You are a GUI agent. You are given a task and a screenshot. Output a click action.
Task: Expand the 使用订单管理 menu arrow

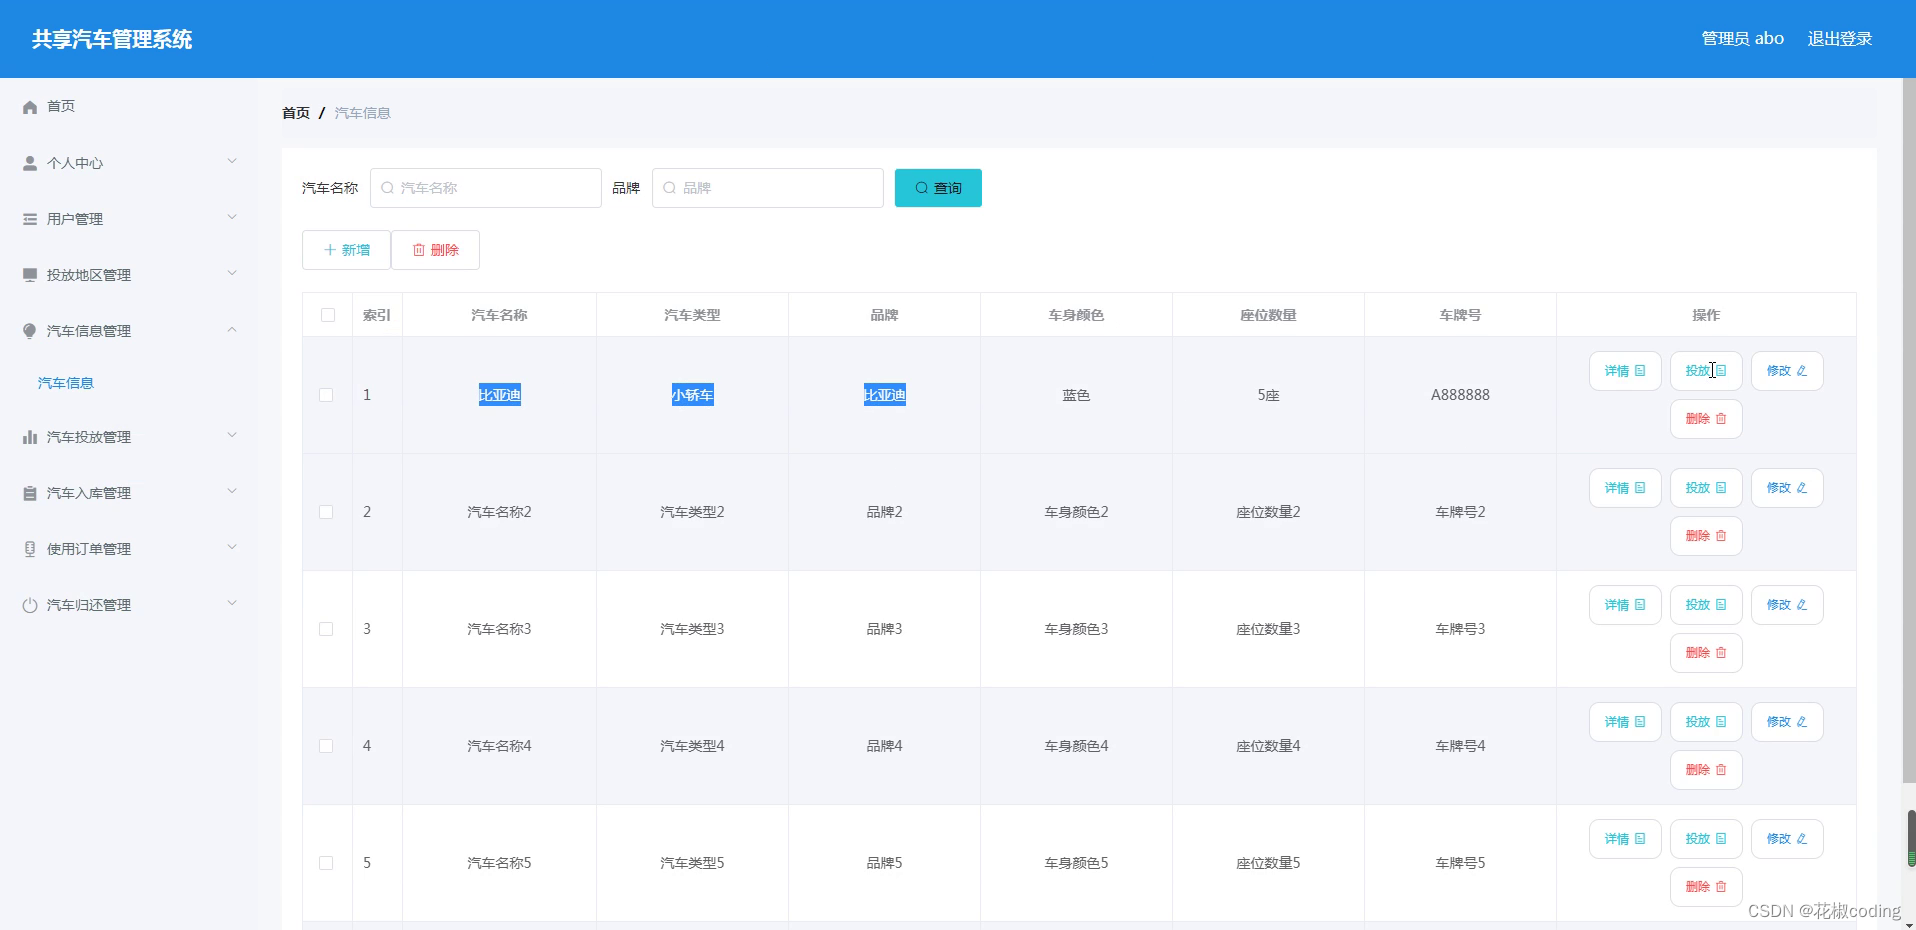coord(232,547)
